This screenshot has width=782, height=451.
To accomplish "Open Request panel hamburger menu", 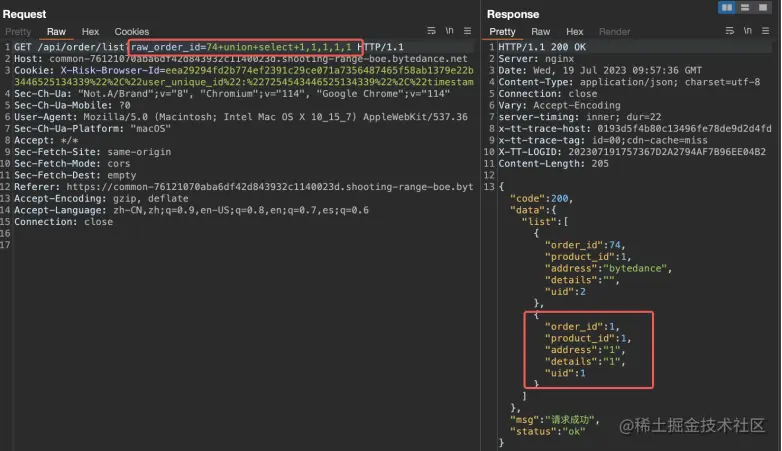I will click(x=467, y=31).
